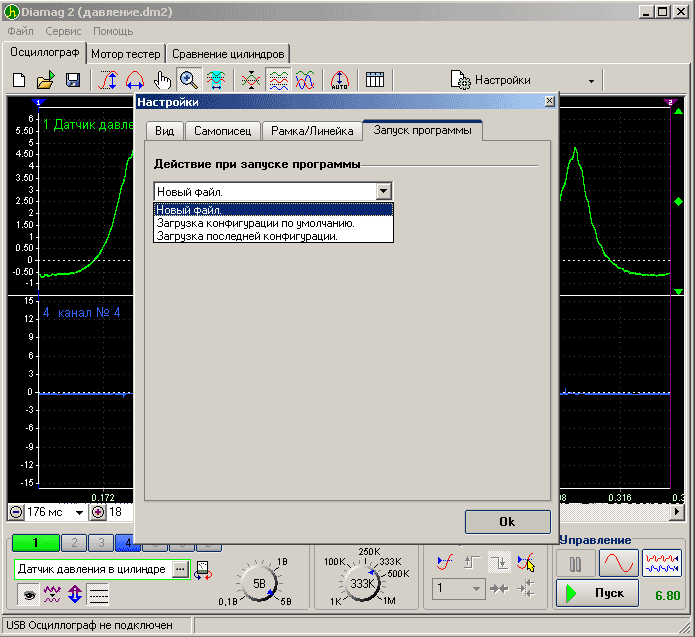
Task: Open the Настройки toolbar dropdown arrow
Action: [591, 81]
